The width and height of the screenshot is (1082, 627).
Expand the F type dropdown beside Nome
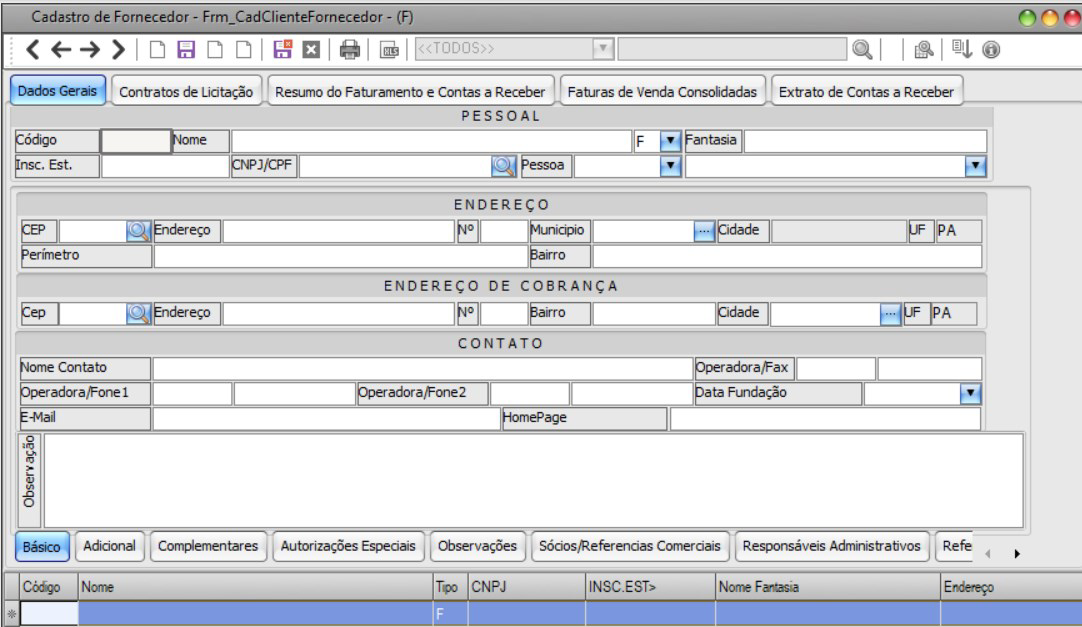point(669,141)
